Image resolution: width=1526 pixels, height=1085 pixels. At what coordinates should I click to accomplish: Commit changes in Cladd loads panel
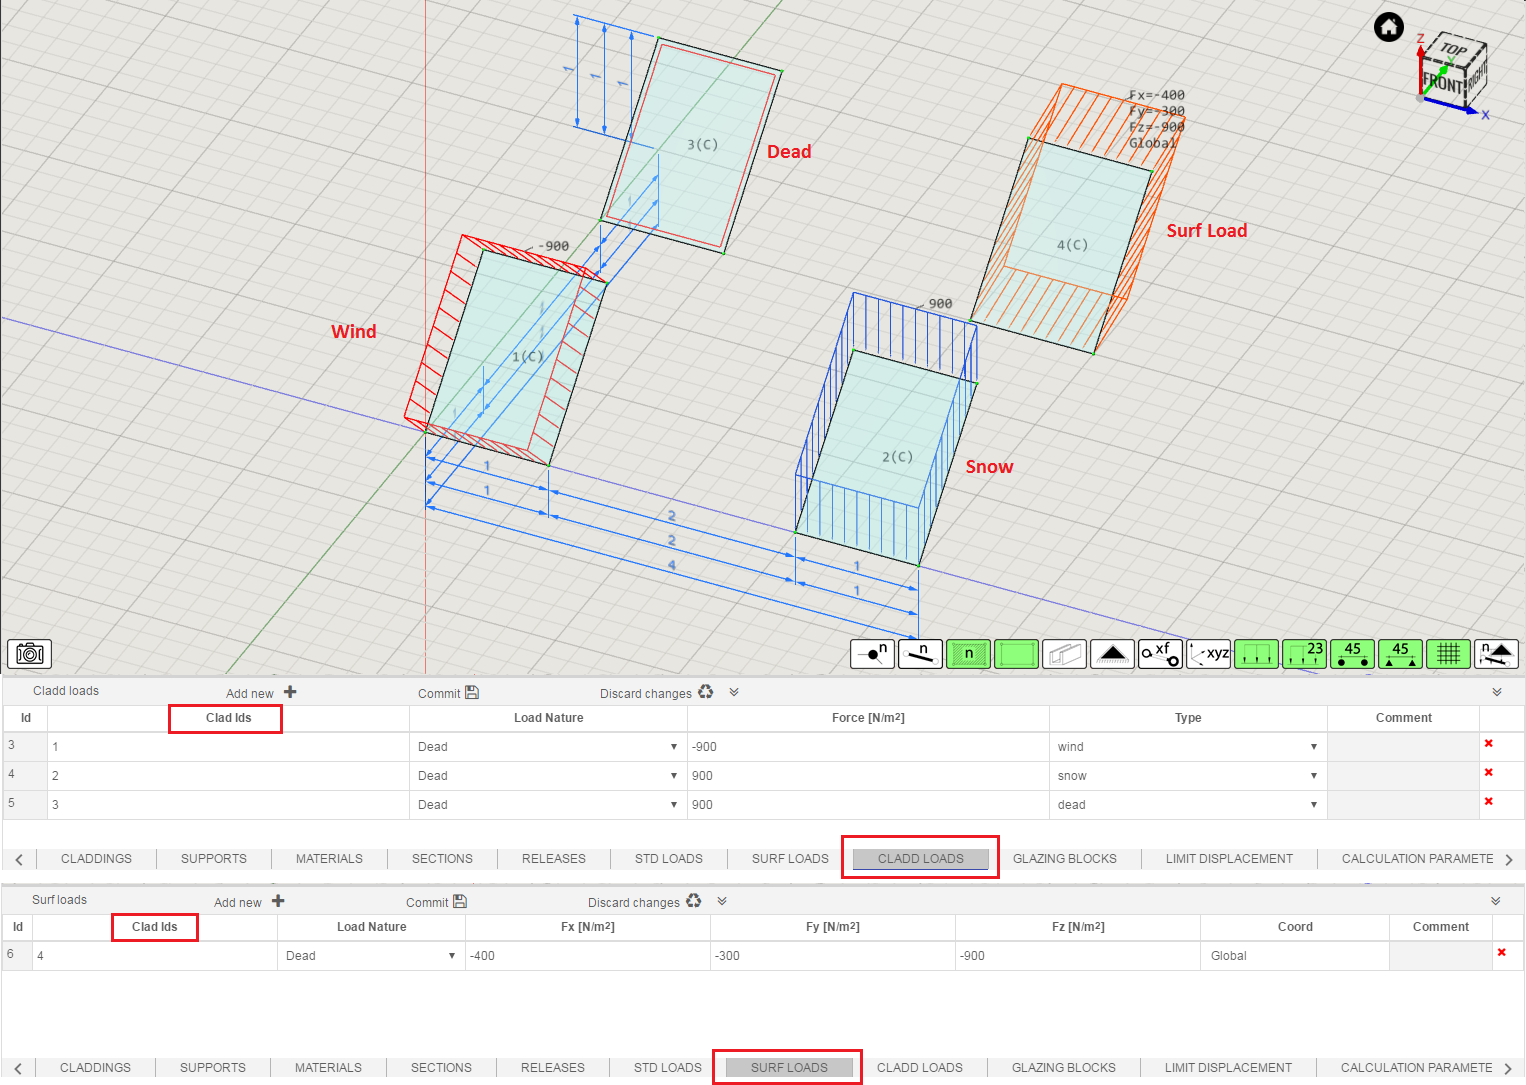pos(447,692)
